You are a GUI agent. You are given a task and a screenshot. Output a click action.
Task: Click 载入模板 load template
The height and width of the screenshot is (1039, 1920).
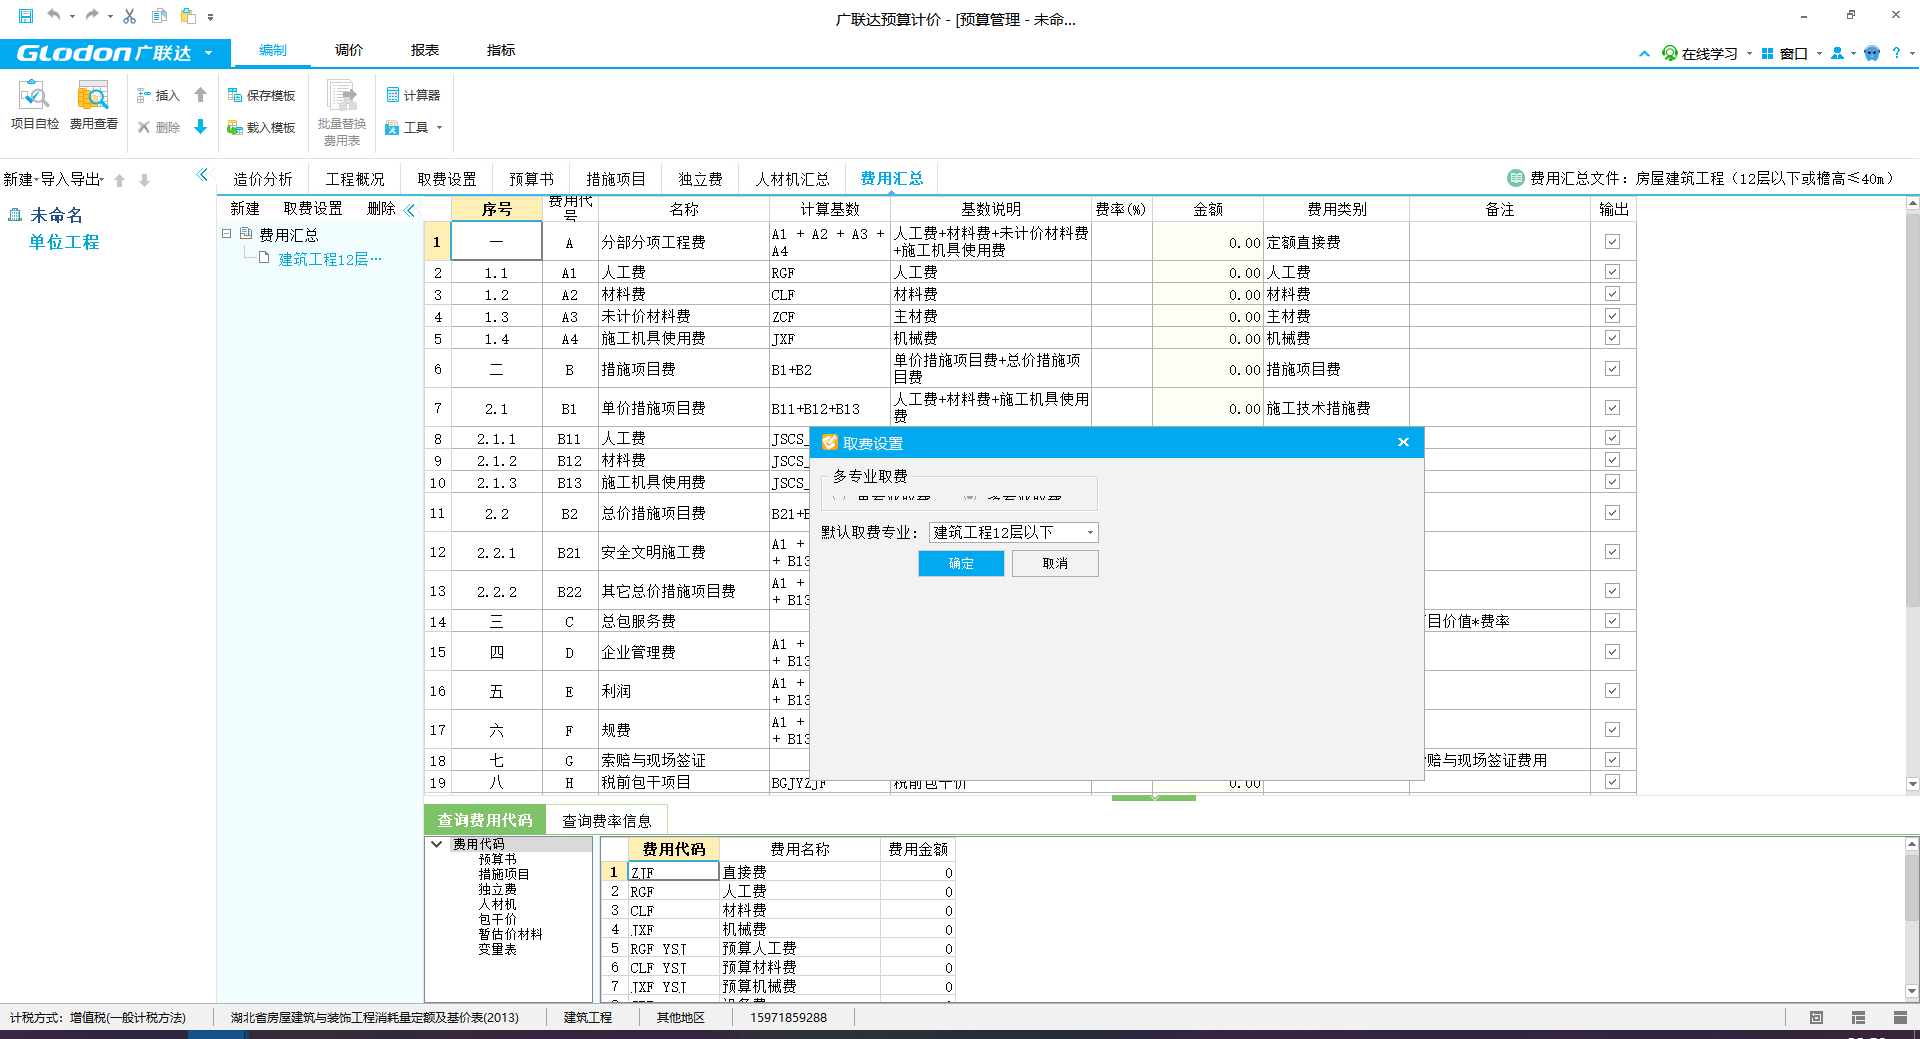[x=261, y=127]
